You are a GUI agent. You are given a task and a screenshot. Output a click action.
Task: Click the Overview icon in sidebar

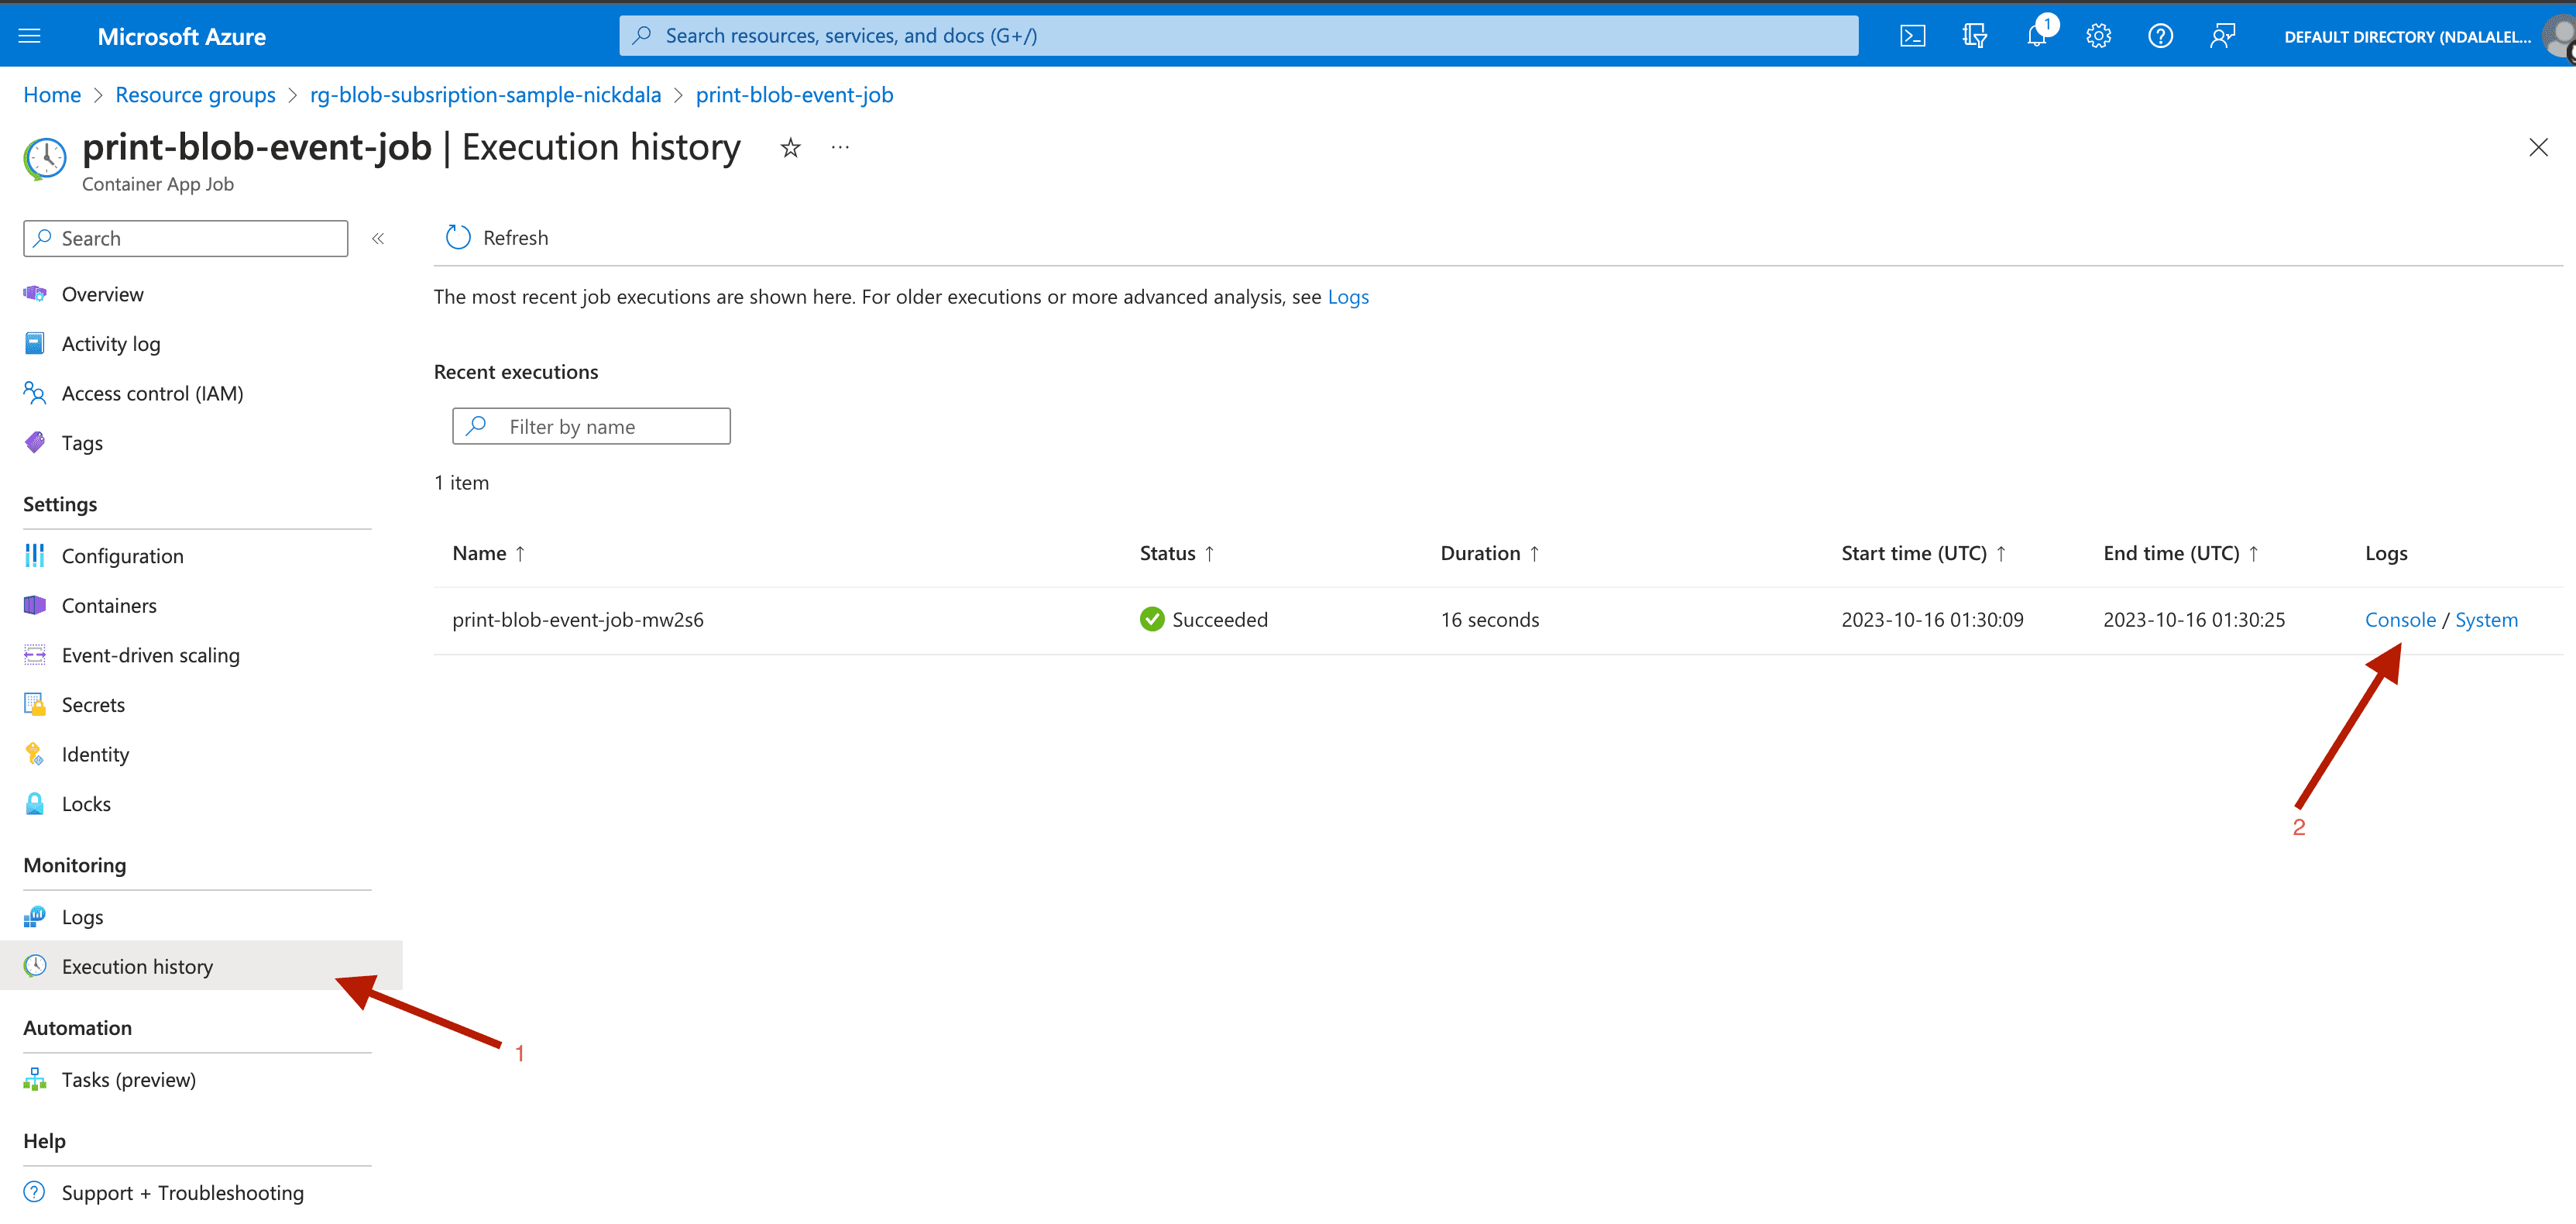click(35, 294)
